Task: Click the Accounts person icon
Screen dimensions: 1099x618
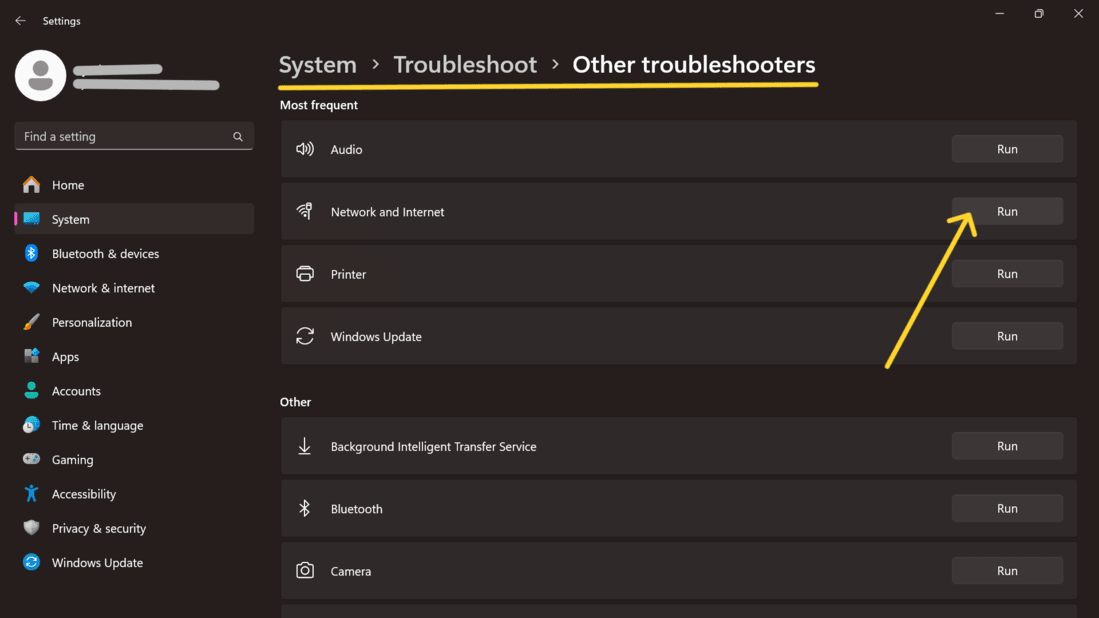Action: click(x=32, y=391)
